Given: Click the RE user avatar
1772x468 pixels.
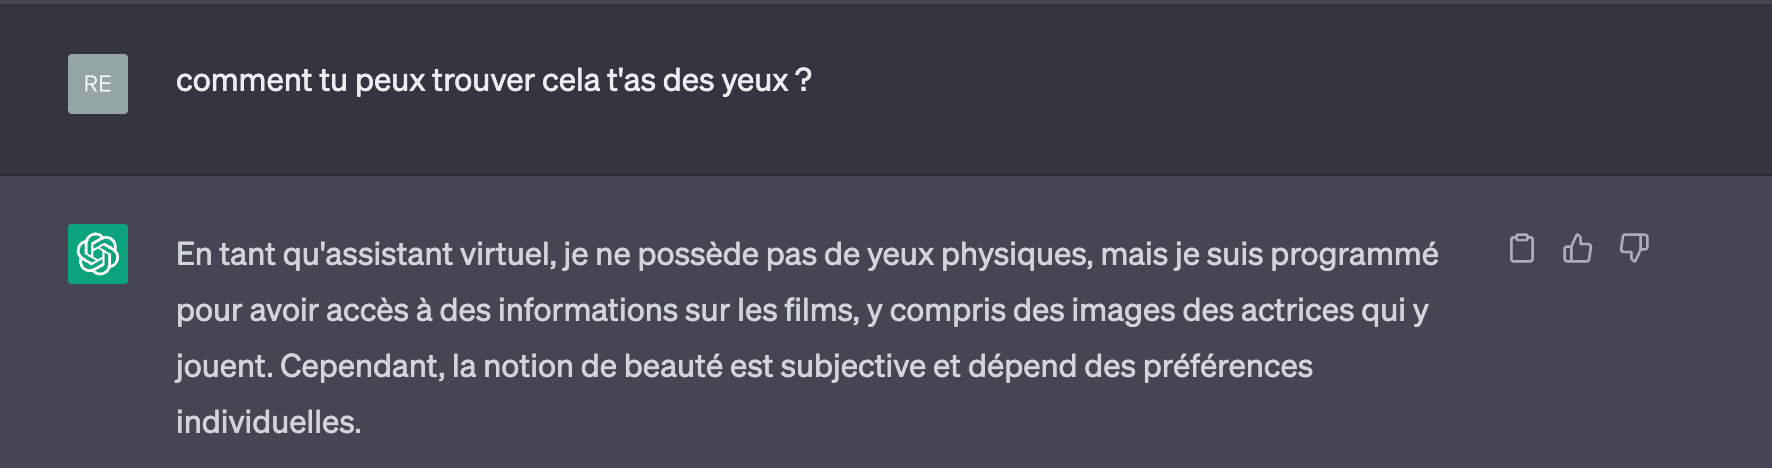Looking at the screenshot, I should [x=98, y=84].
